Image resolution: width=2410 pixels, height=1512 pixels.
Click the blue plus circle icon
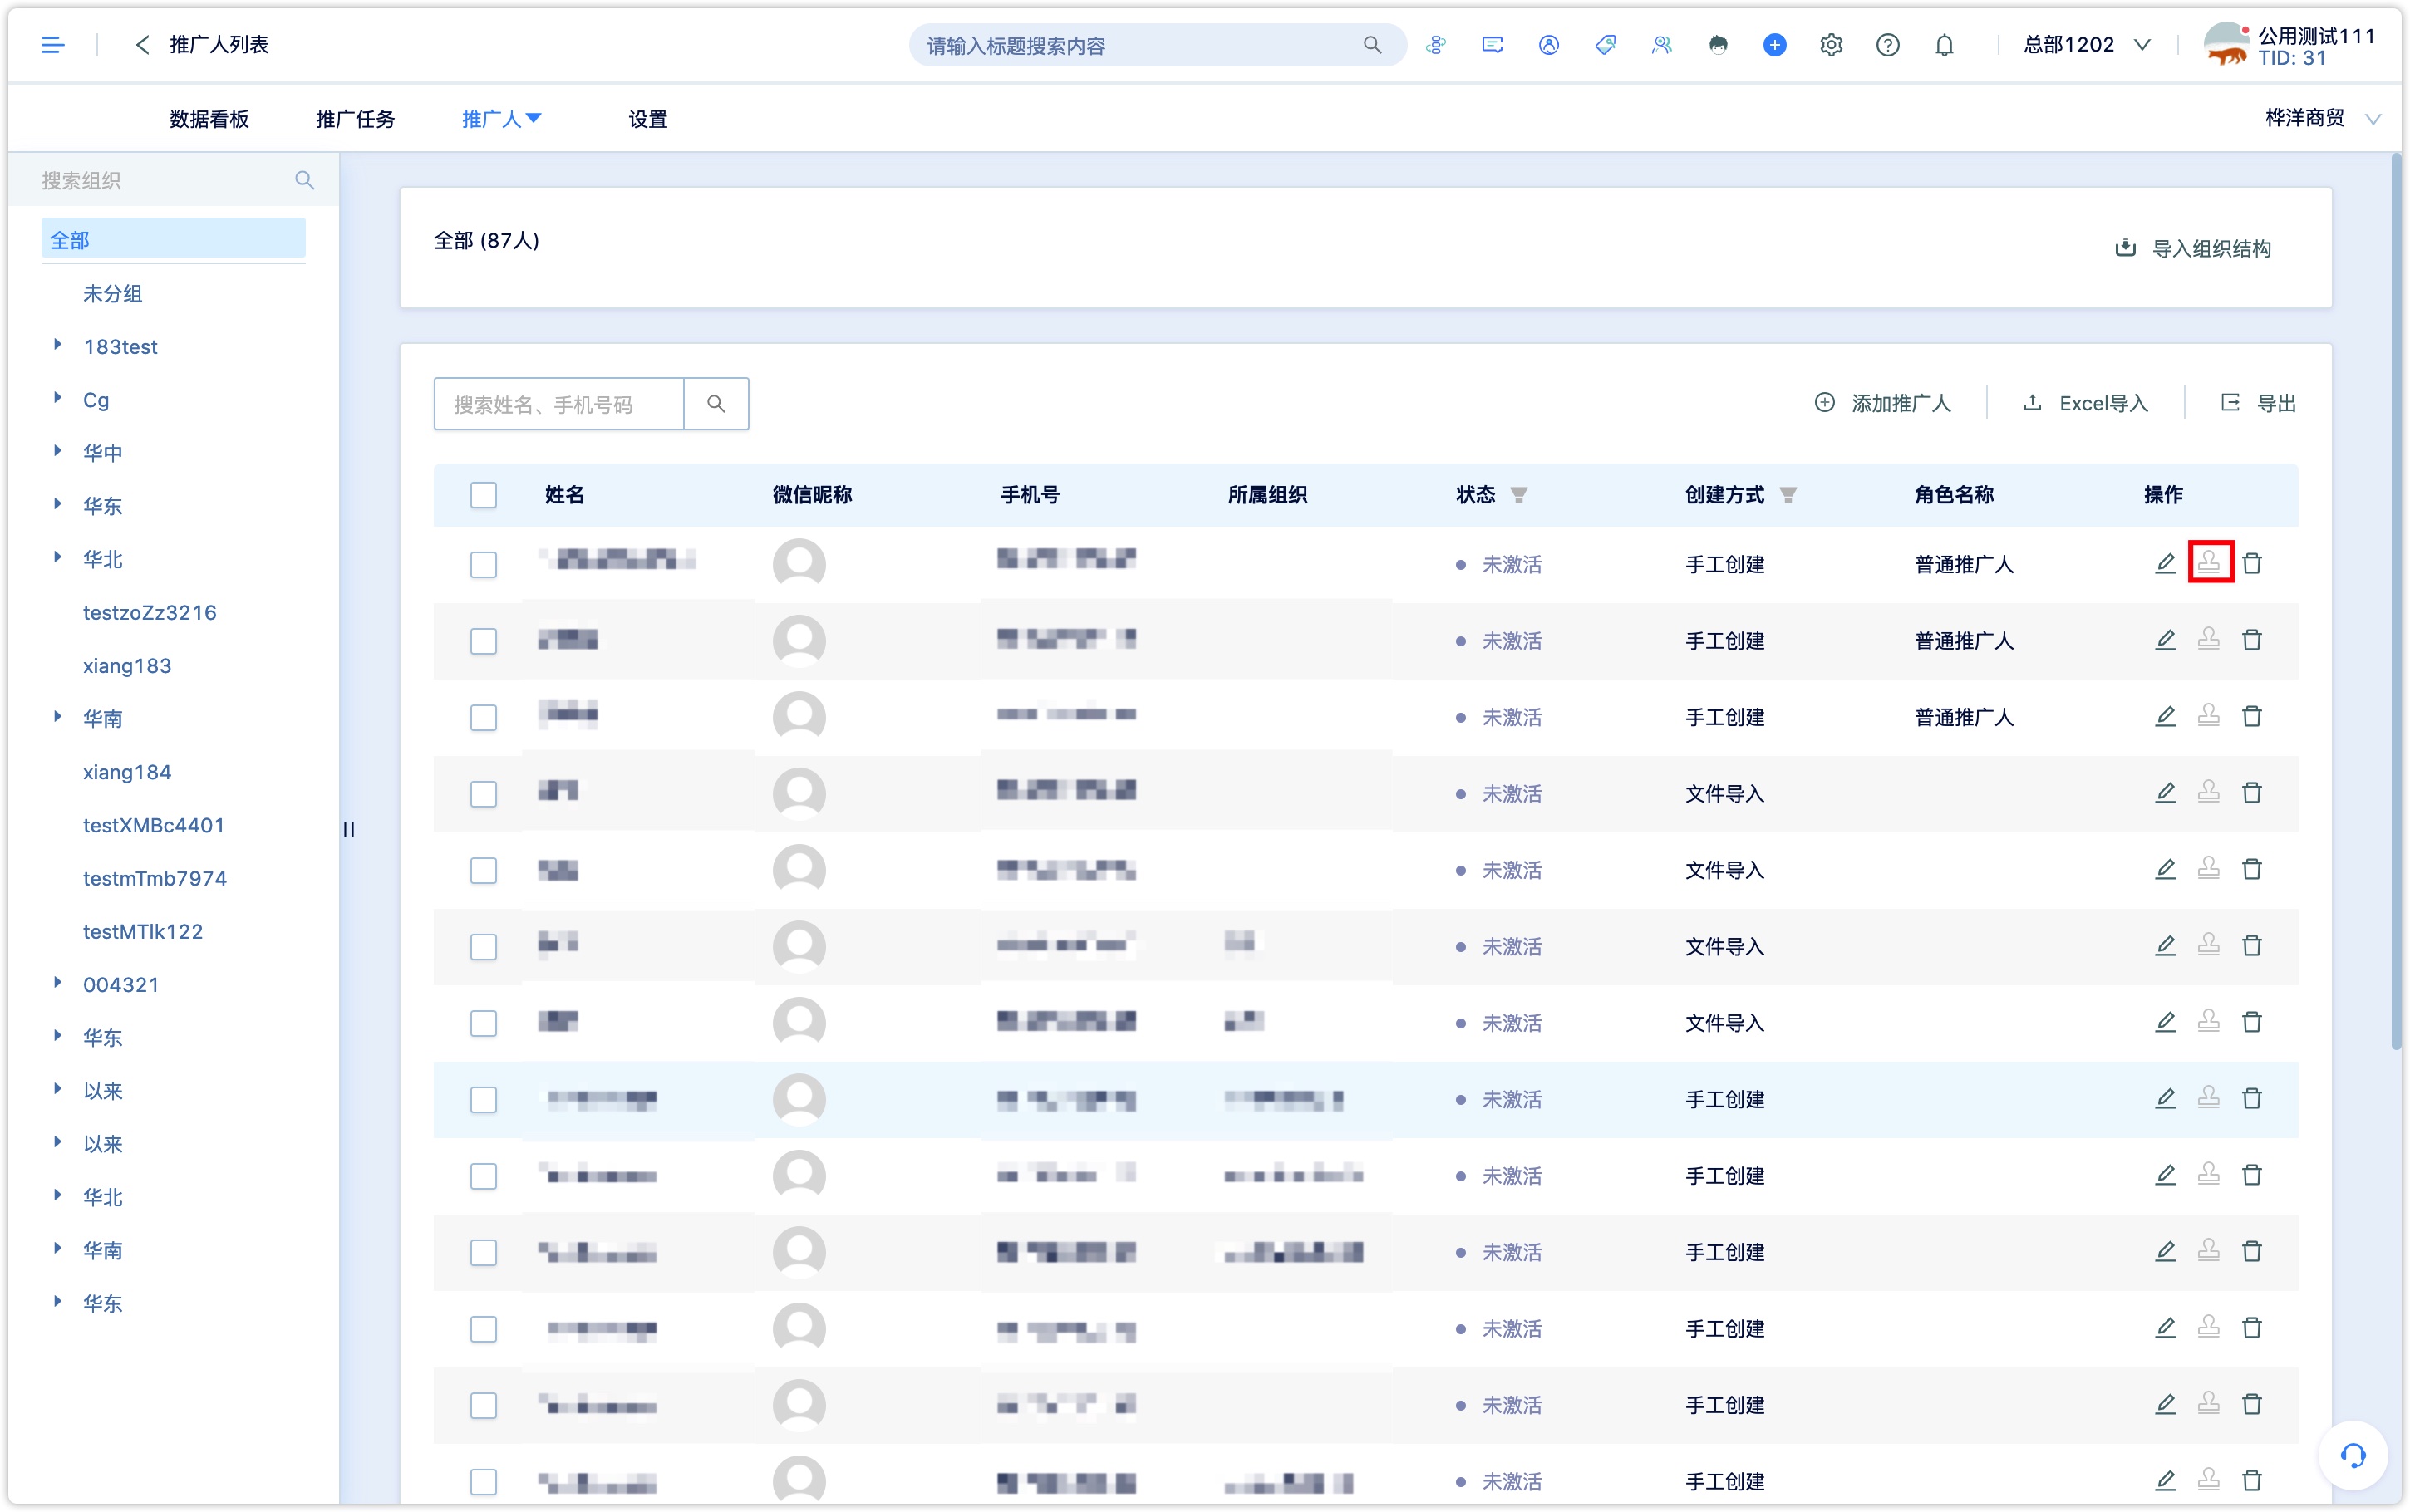coord(1774,45)
